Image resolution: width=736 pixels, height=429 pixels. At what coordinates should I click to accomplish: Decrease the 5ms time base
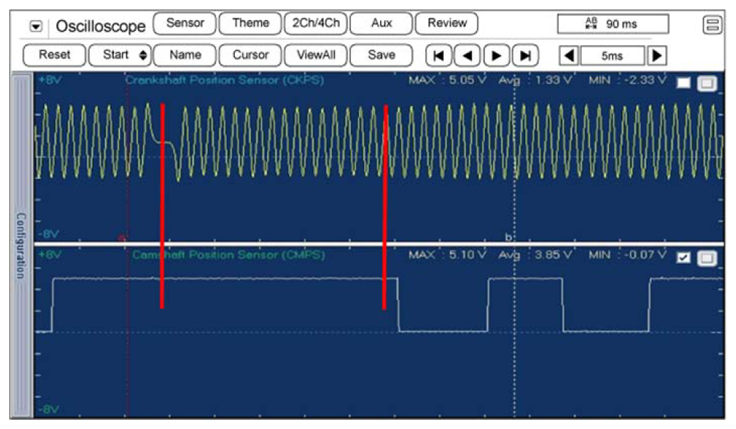pos(568,55)
